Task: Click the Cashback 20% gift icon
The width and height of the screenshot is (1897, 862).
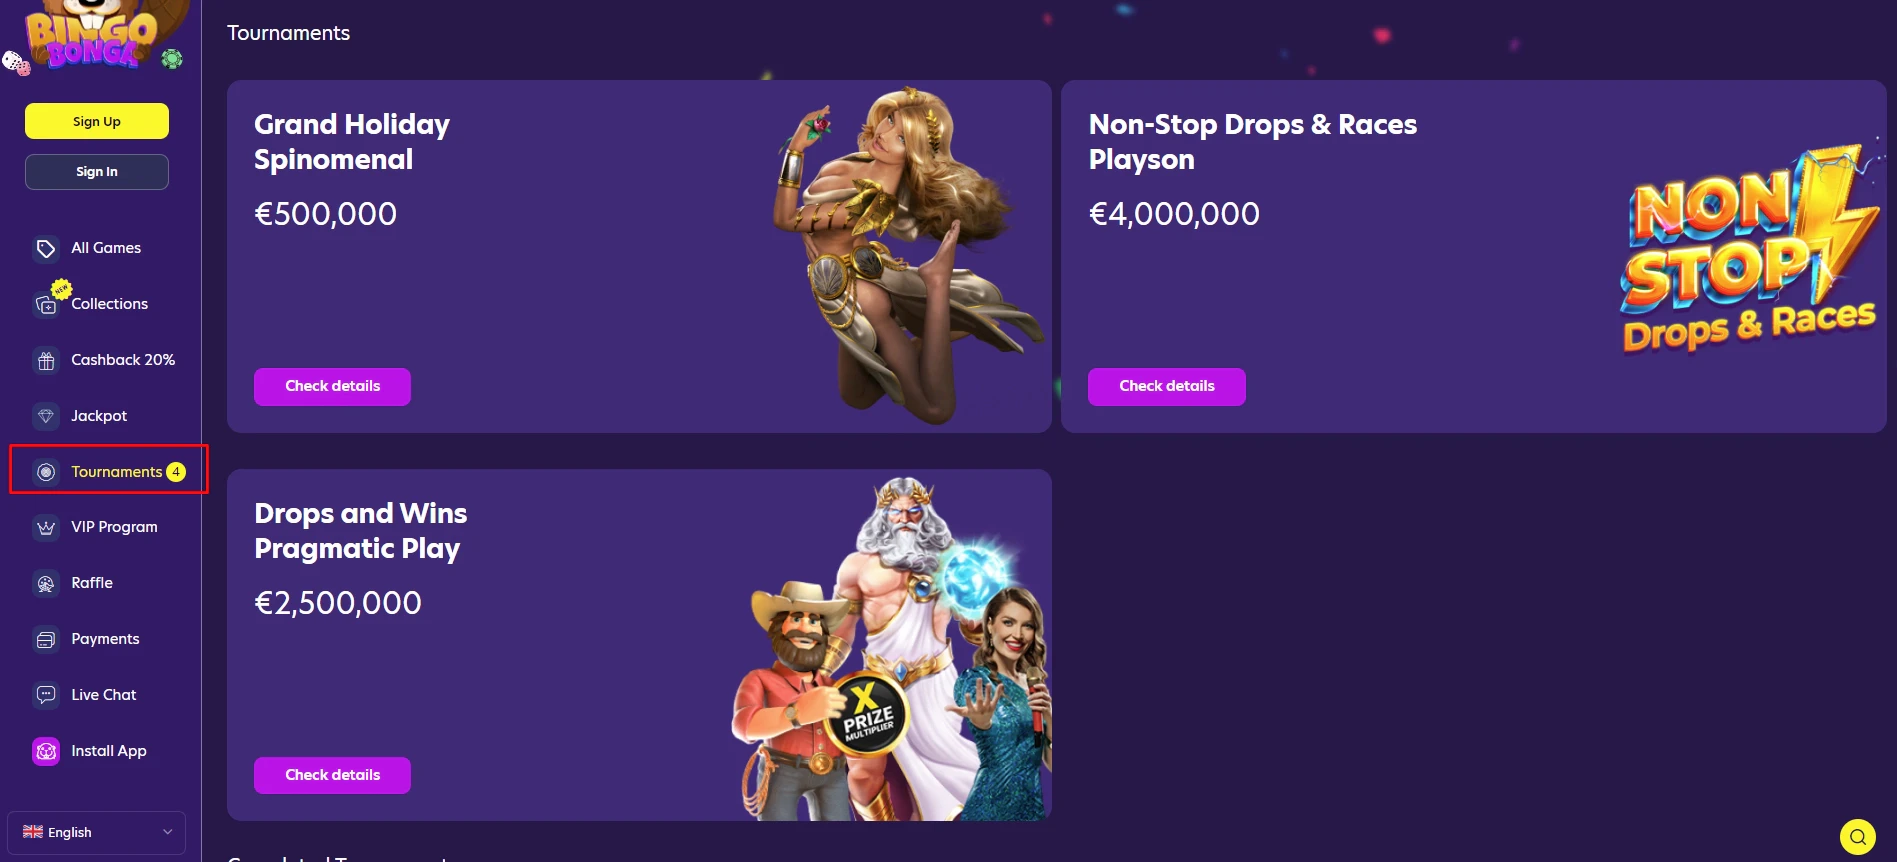Action: click(46, 360)
